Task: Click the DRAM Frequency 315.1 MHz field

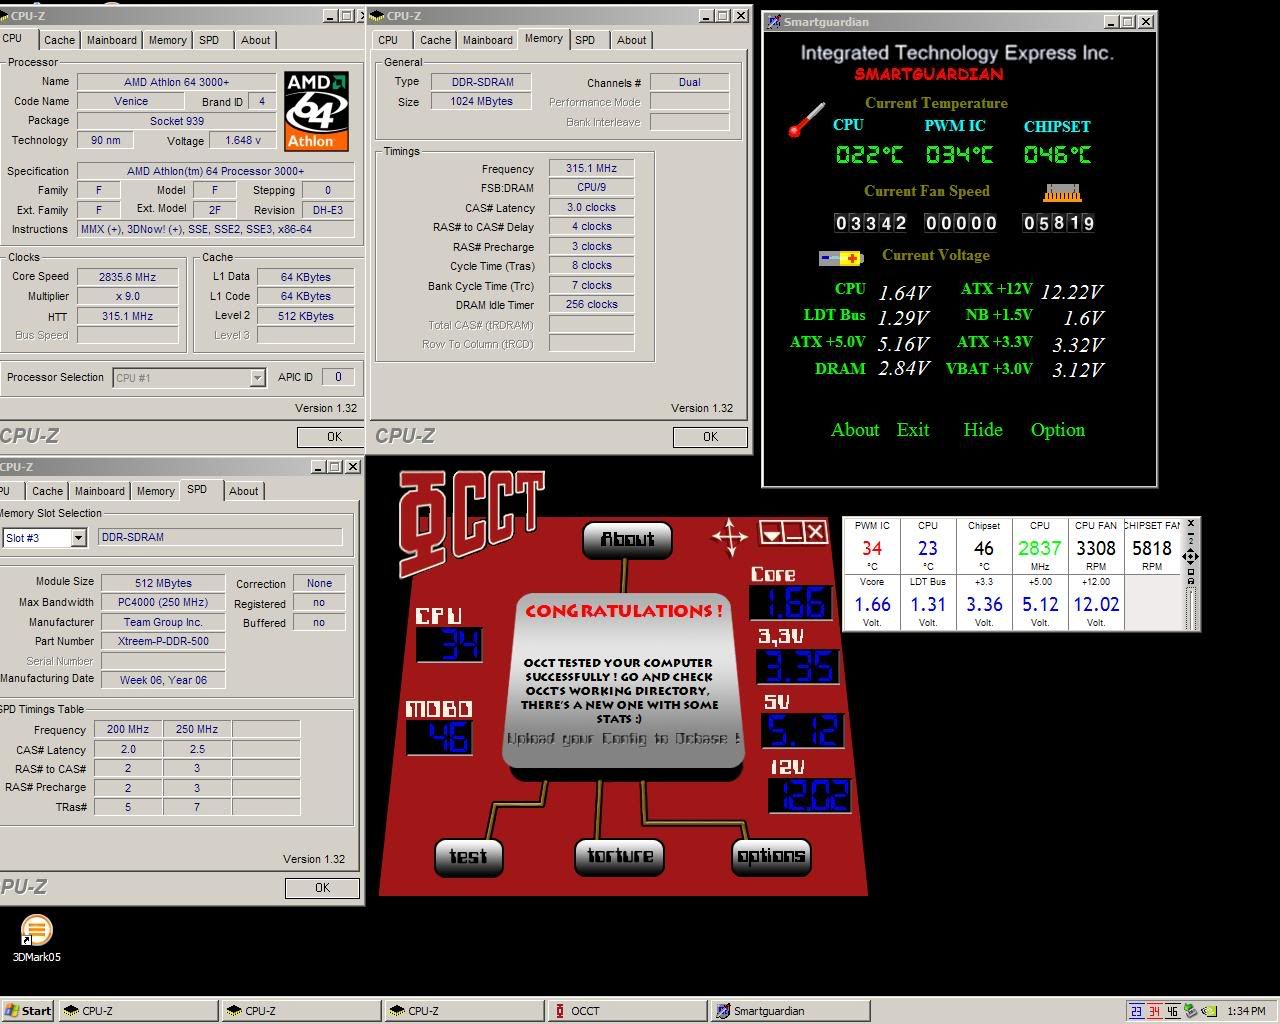Action: [x=591, y=169]
